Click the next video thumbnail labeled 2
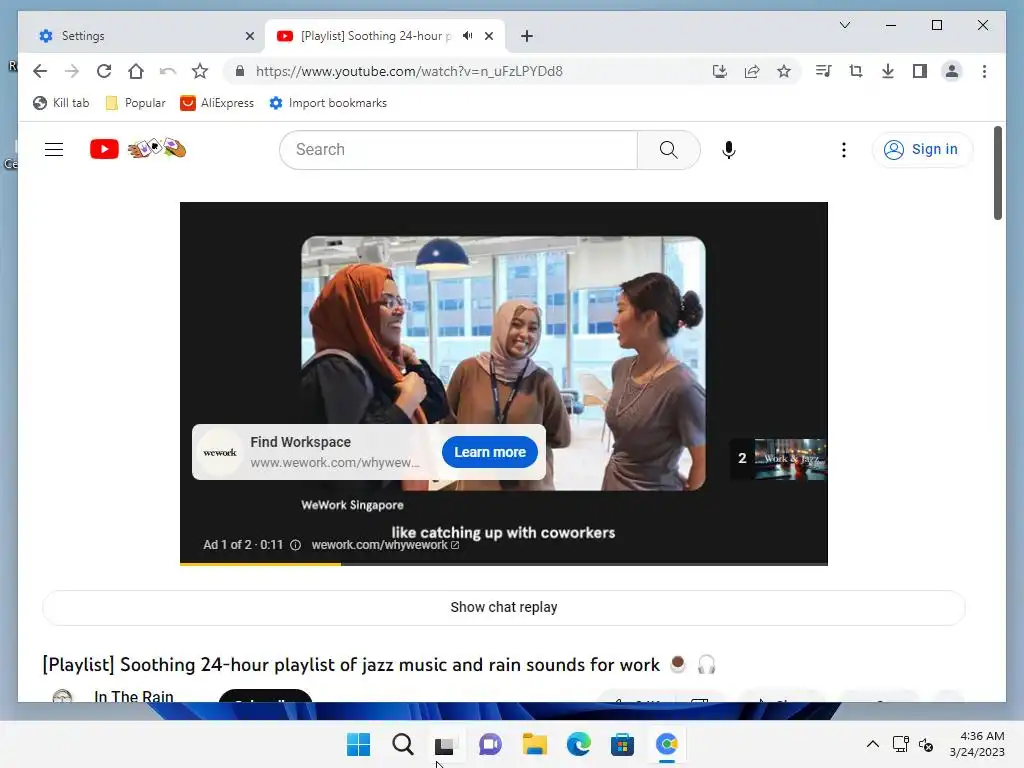 [x=778, y=458]
